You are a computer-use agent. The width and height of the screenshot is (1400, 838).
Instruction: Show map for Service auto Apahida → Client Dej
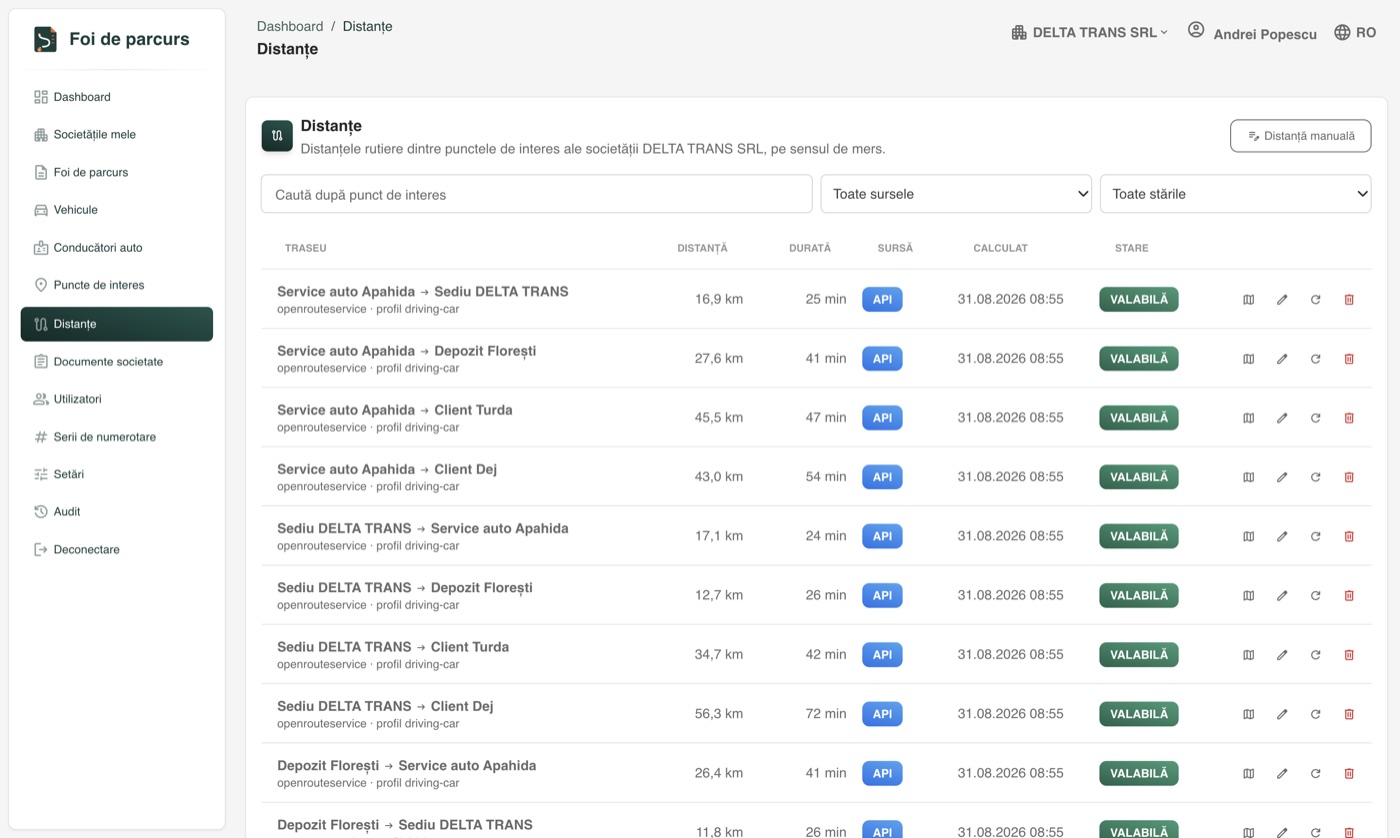[x=1248, y=477]
